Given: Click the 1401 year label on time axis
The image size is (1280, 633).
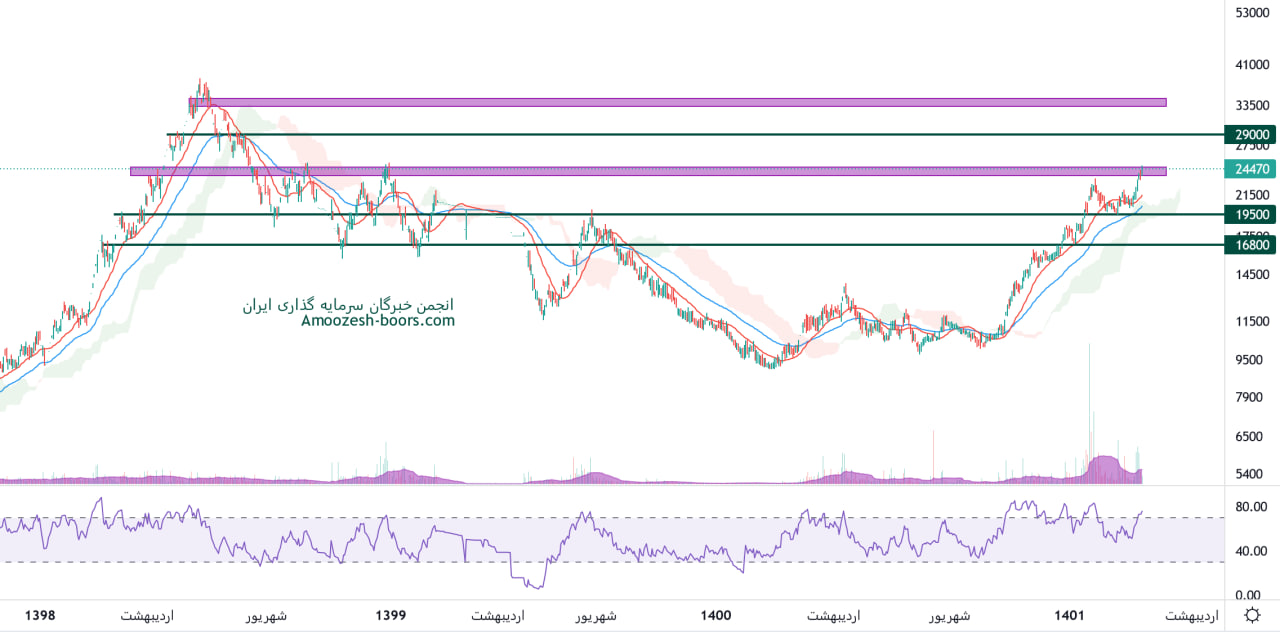Looking at the screenshot, I should point(1068,616).
